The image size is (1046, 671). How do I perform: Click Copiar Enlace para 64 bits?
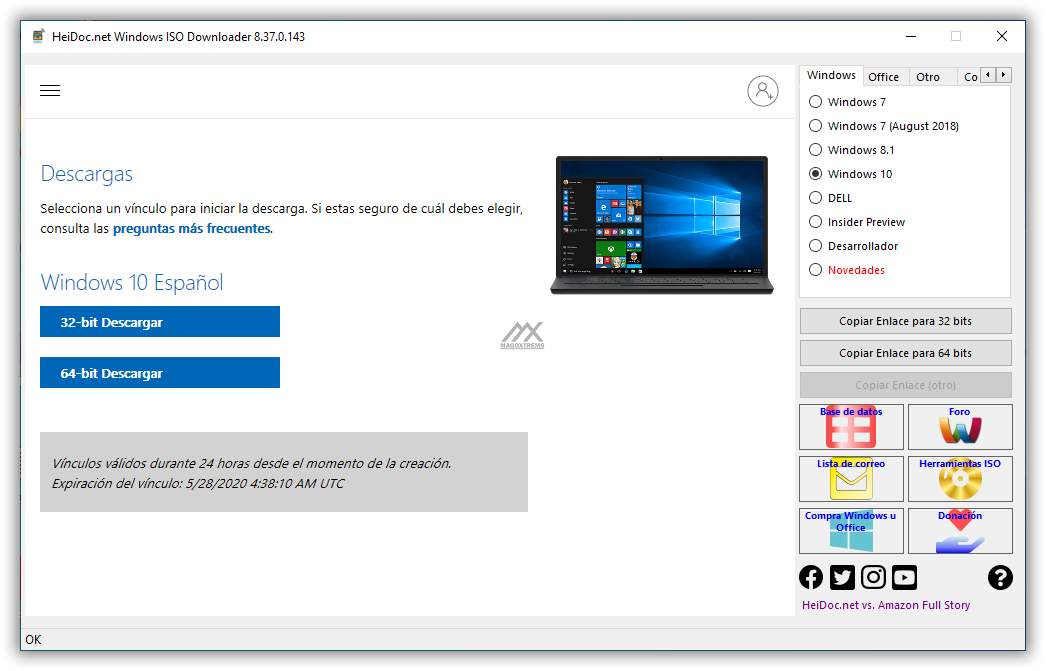tap(905, 354)
